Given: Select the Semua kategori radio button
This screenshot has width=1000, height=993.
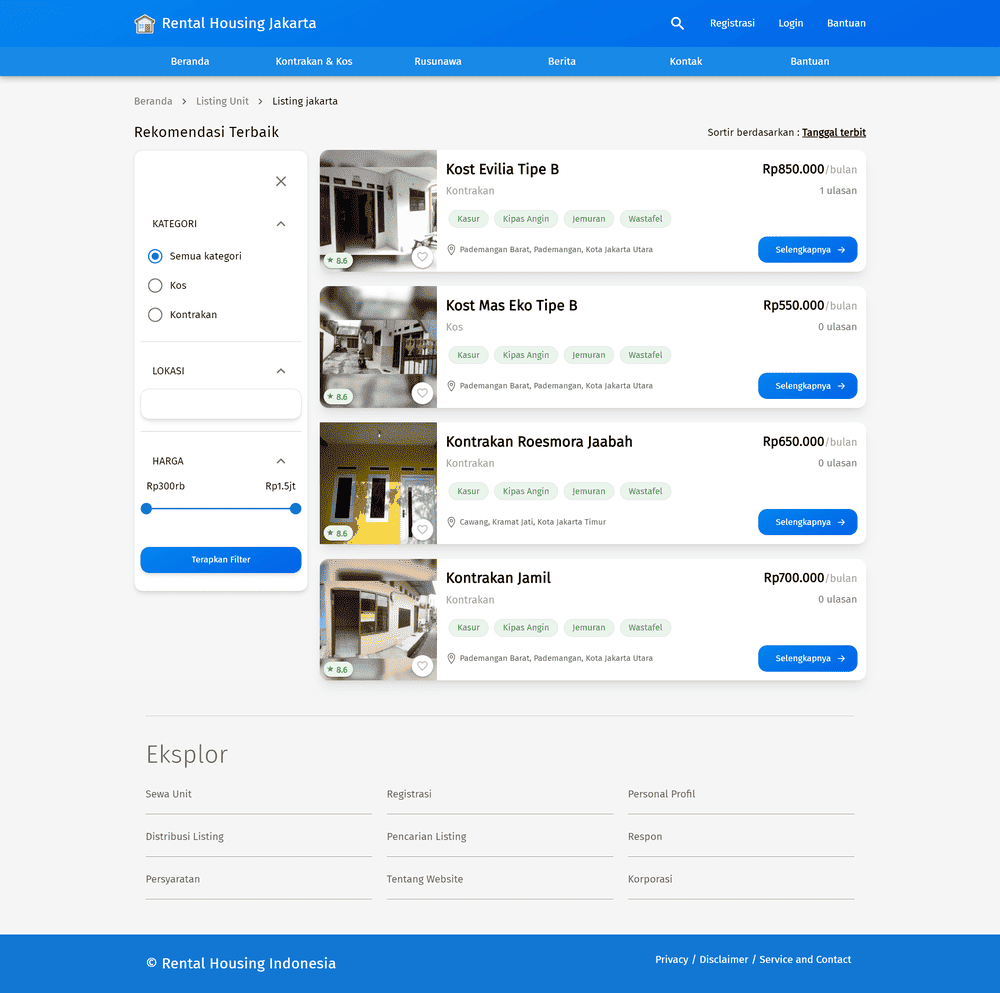Looking at the screenshot, I should pyautogui.click(x=155, y=256).
